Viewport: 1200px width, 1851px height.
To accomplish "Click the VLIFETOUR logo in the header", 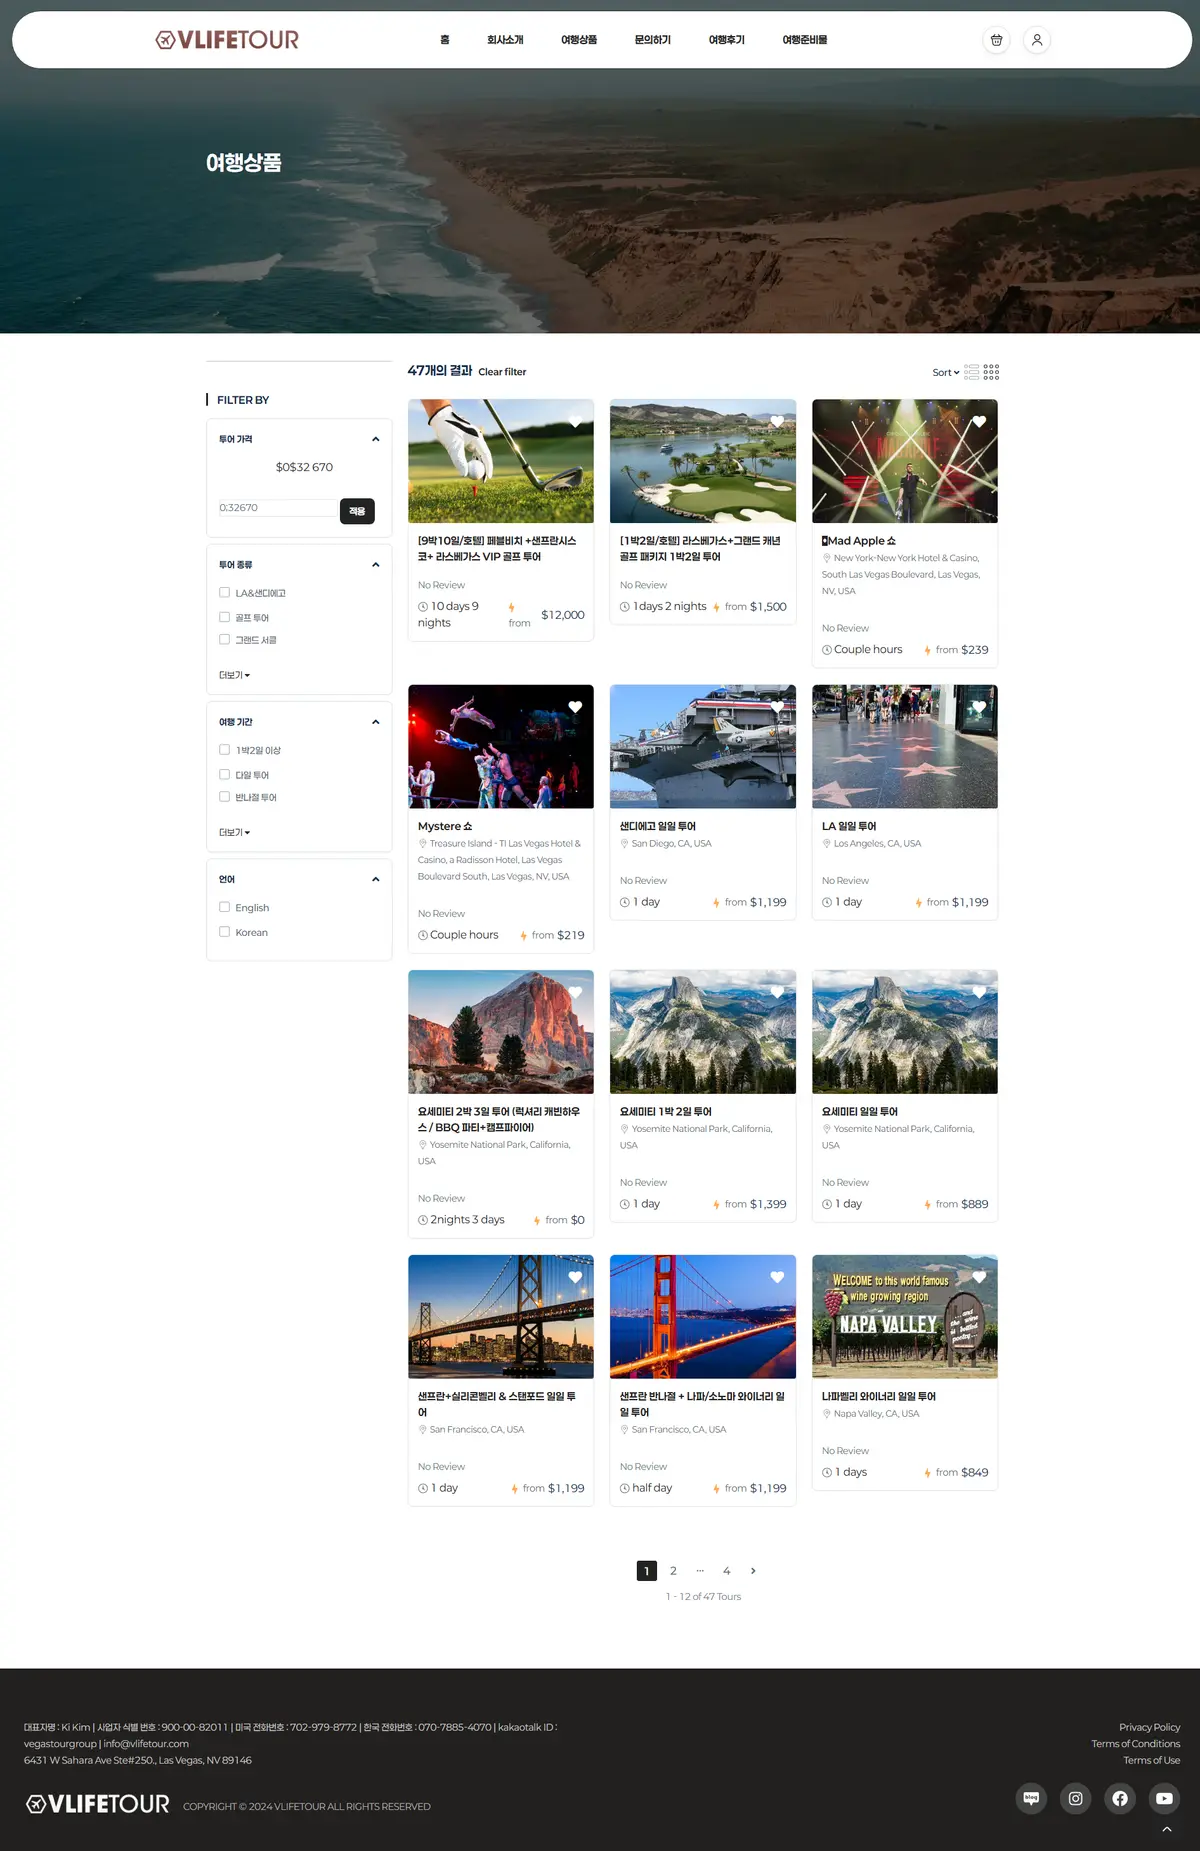I will point(227,40).
